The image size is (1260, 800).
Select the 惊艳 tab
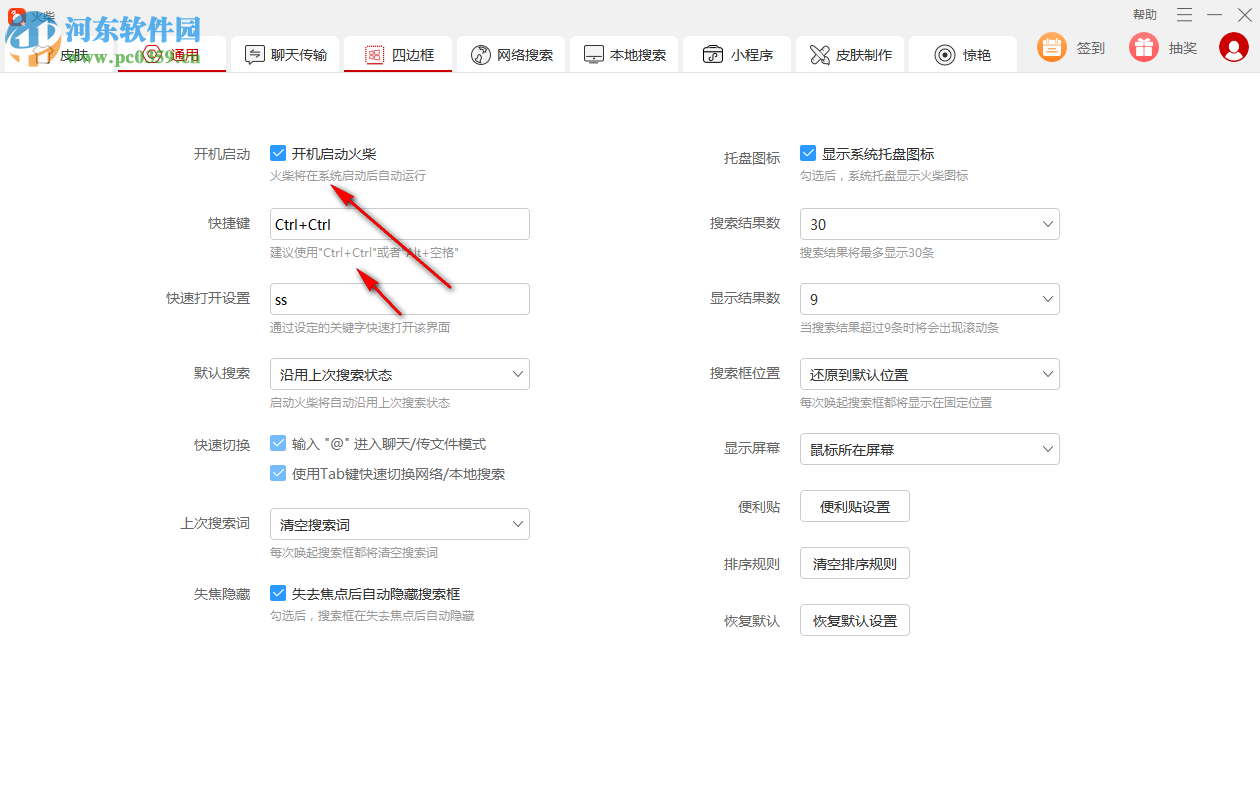click(962, 55)
